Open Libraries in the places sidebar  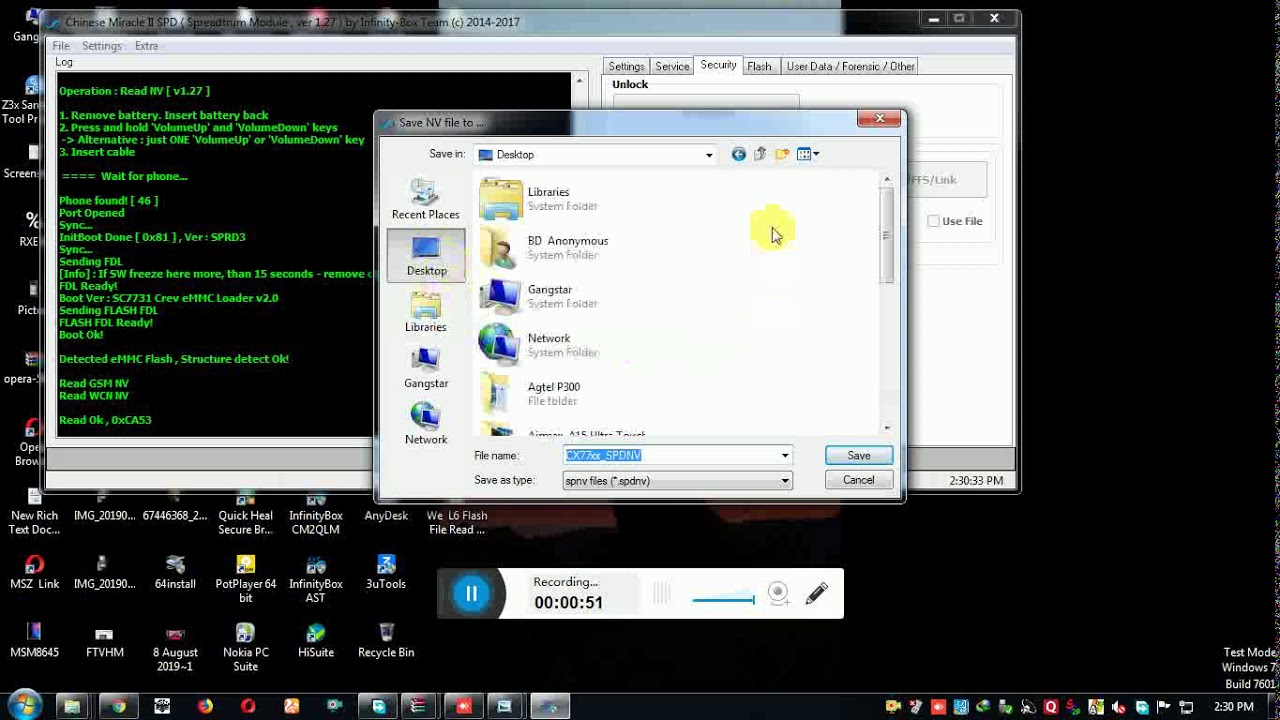426,313
